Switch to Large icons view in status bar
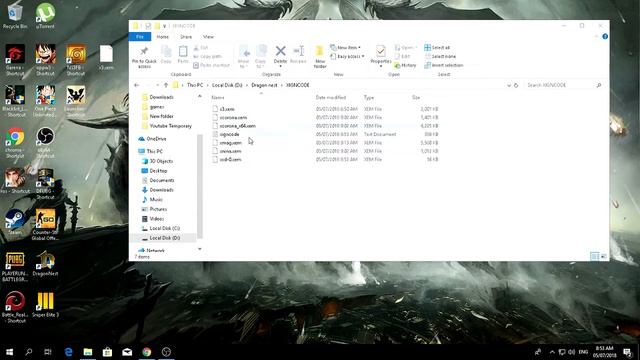The height and width of the screenshot is (360, 640). (x=604, y=256)
